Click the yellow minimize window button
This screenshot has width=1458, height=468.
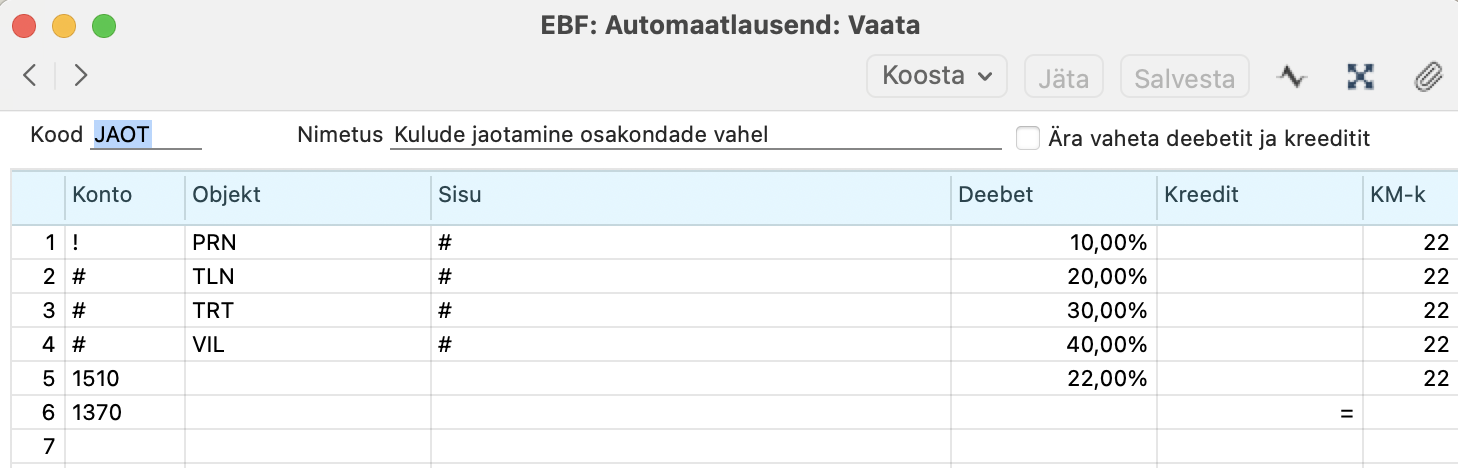pyautogui.click(x=64, y=25)
